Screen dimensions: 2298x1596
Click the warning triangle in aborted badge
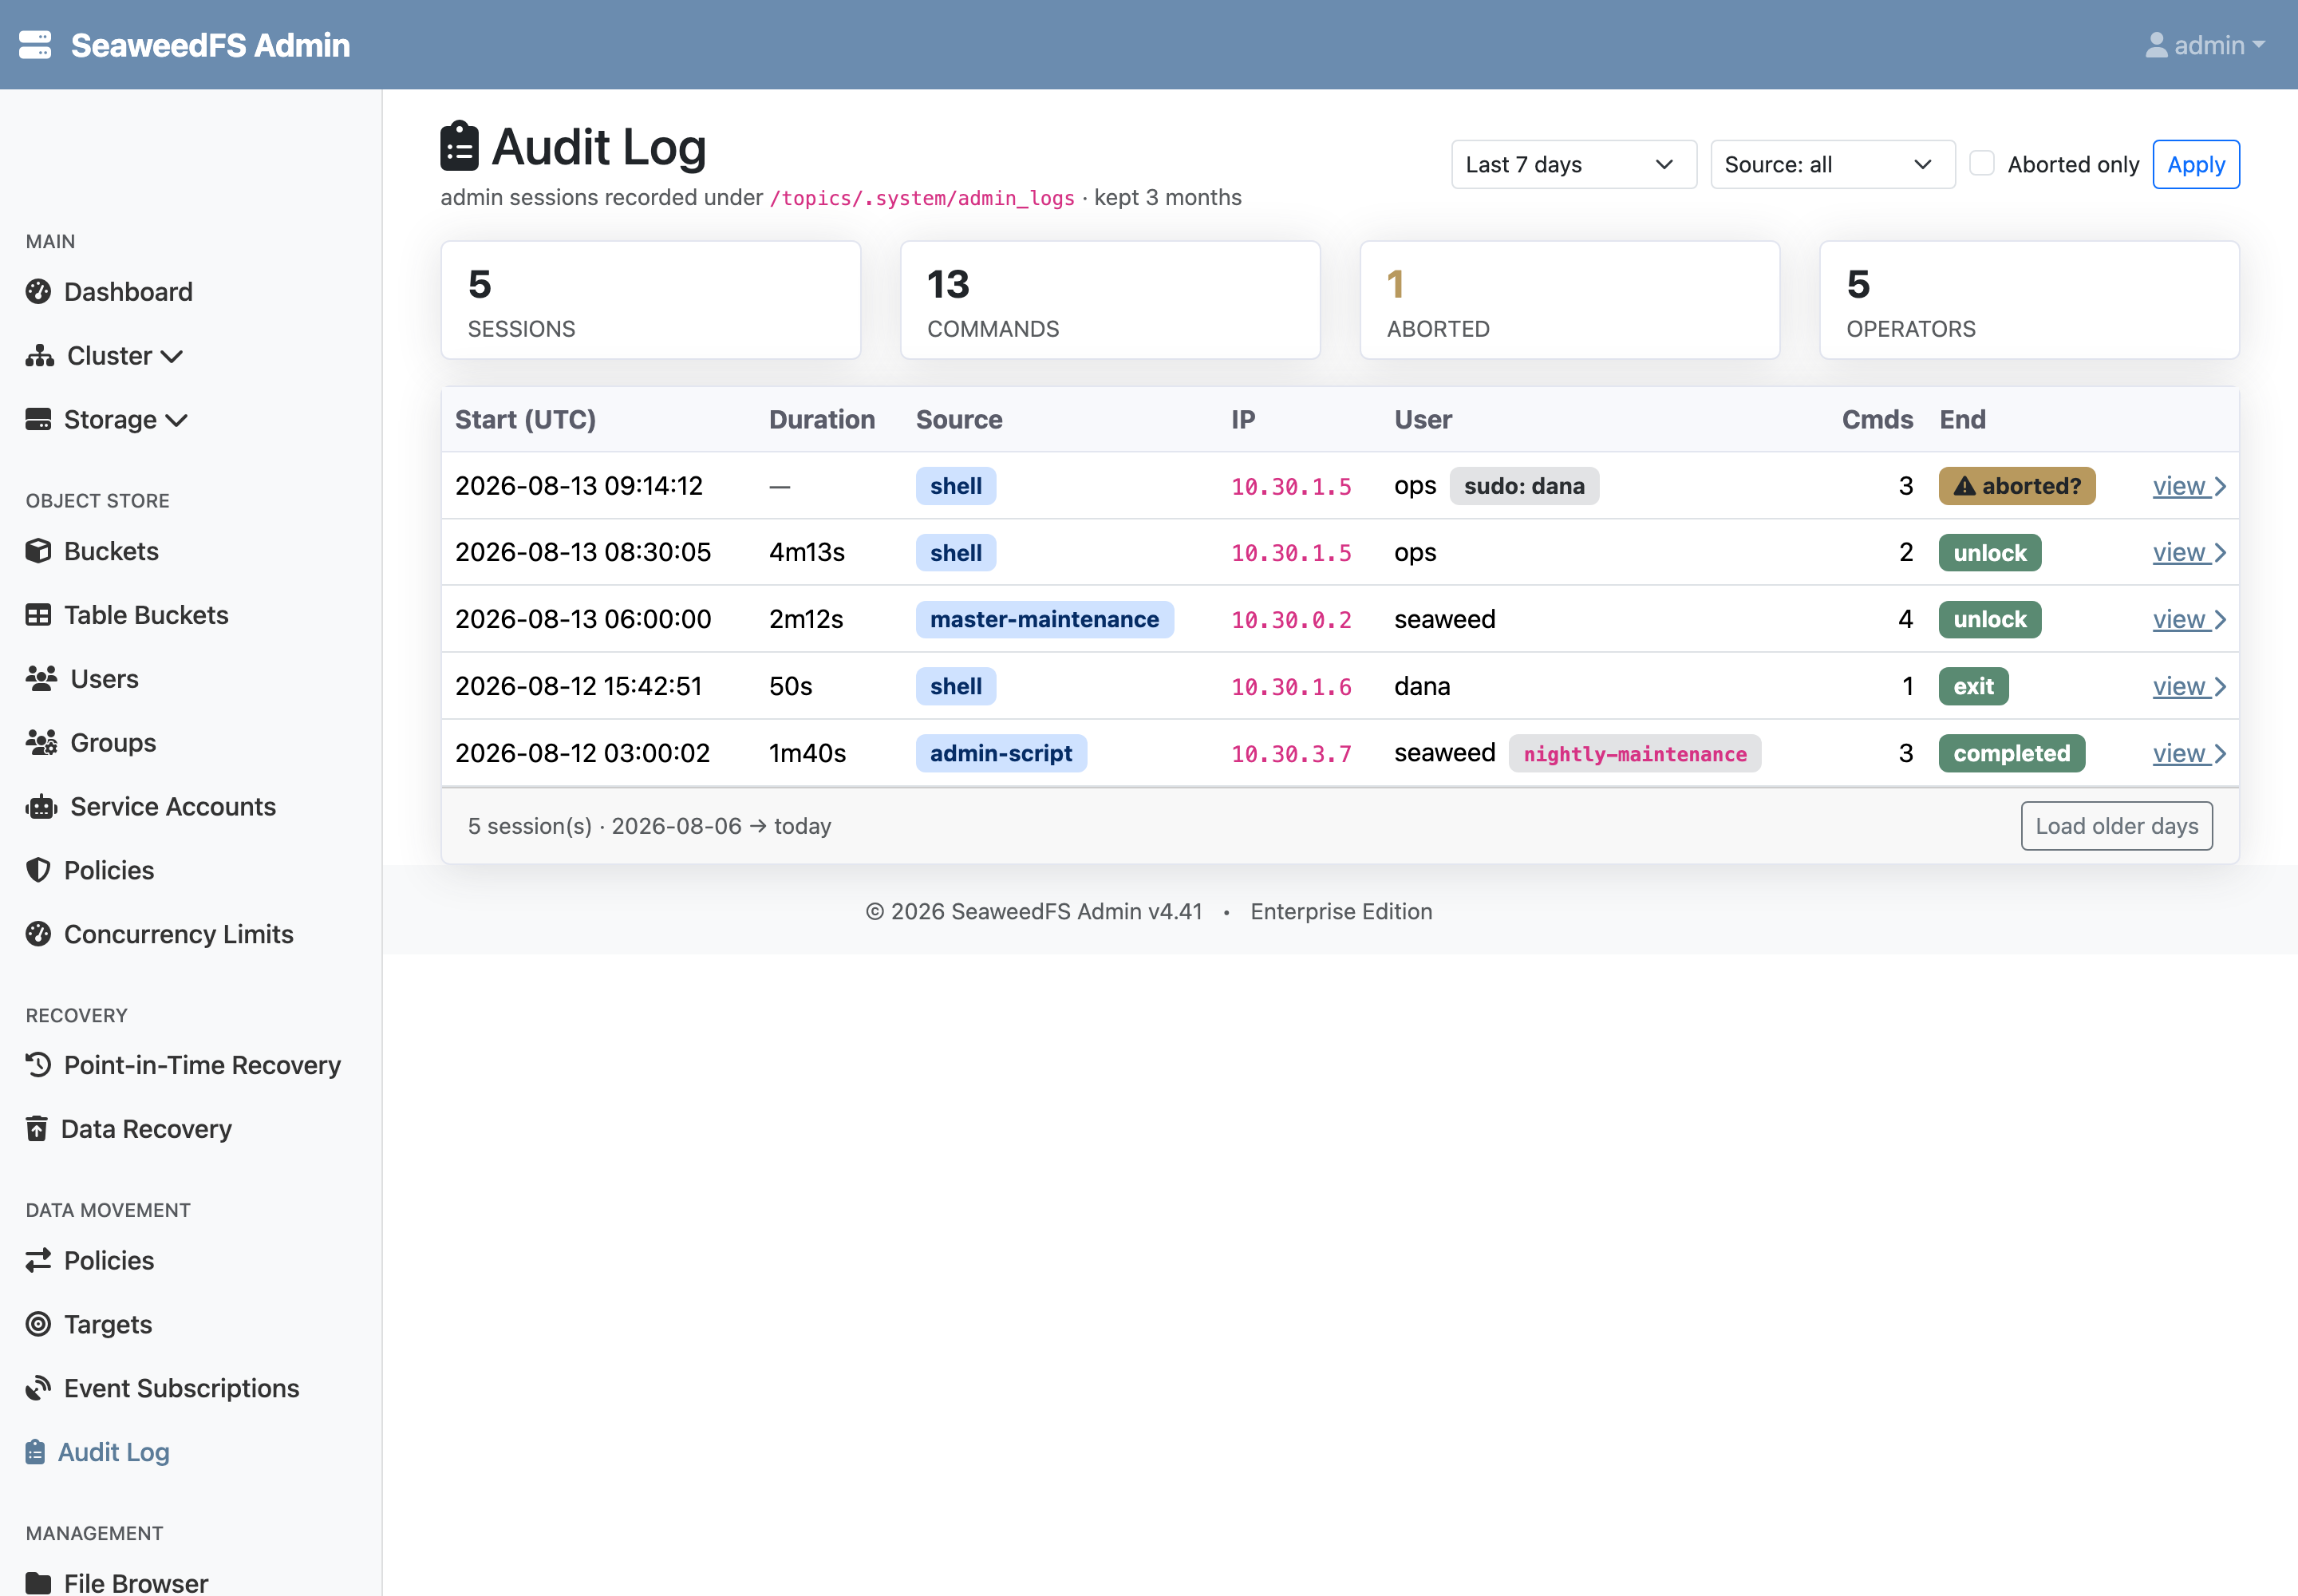(x=1964, y=486)
